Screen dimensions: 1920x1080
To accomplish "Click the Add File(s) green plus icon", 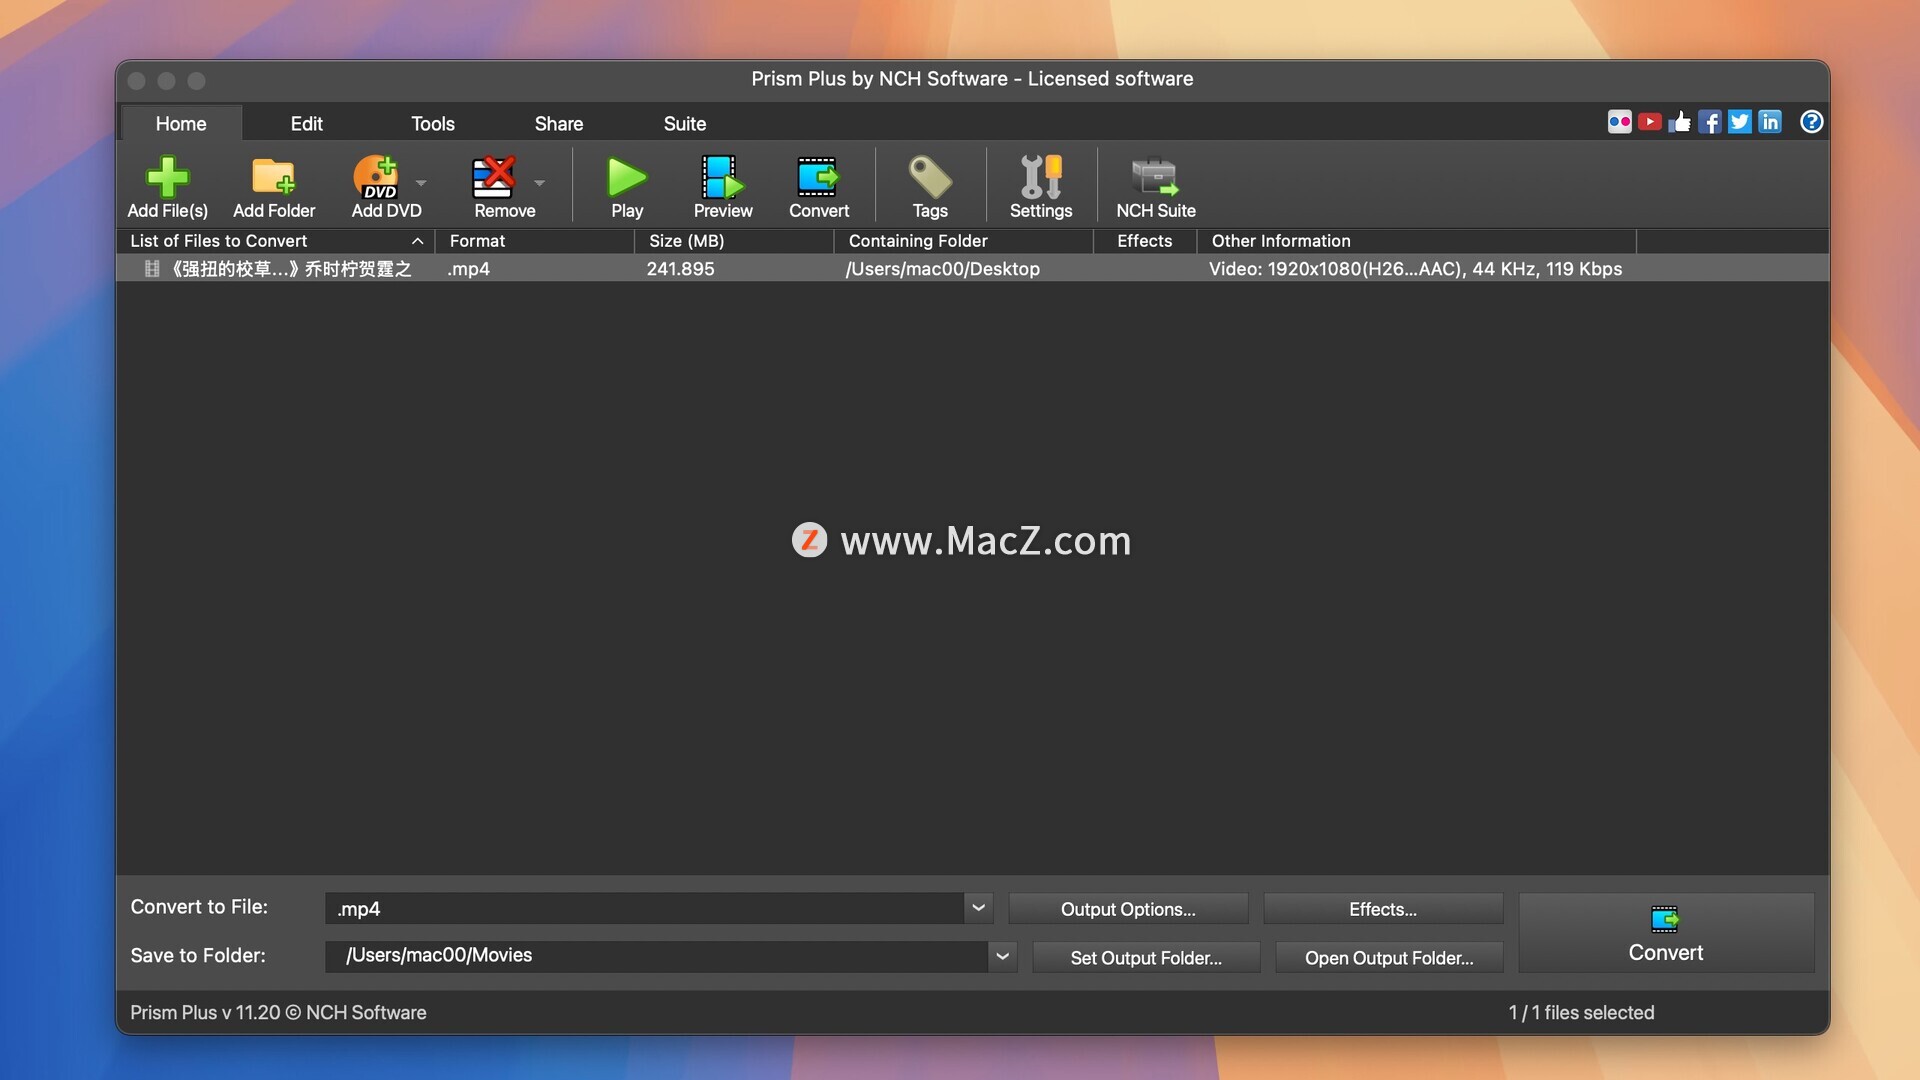I will click(167, 177).
